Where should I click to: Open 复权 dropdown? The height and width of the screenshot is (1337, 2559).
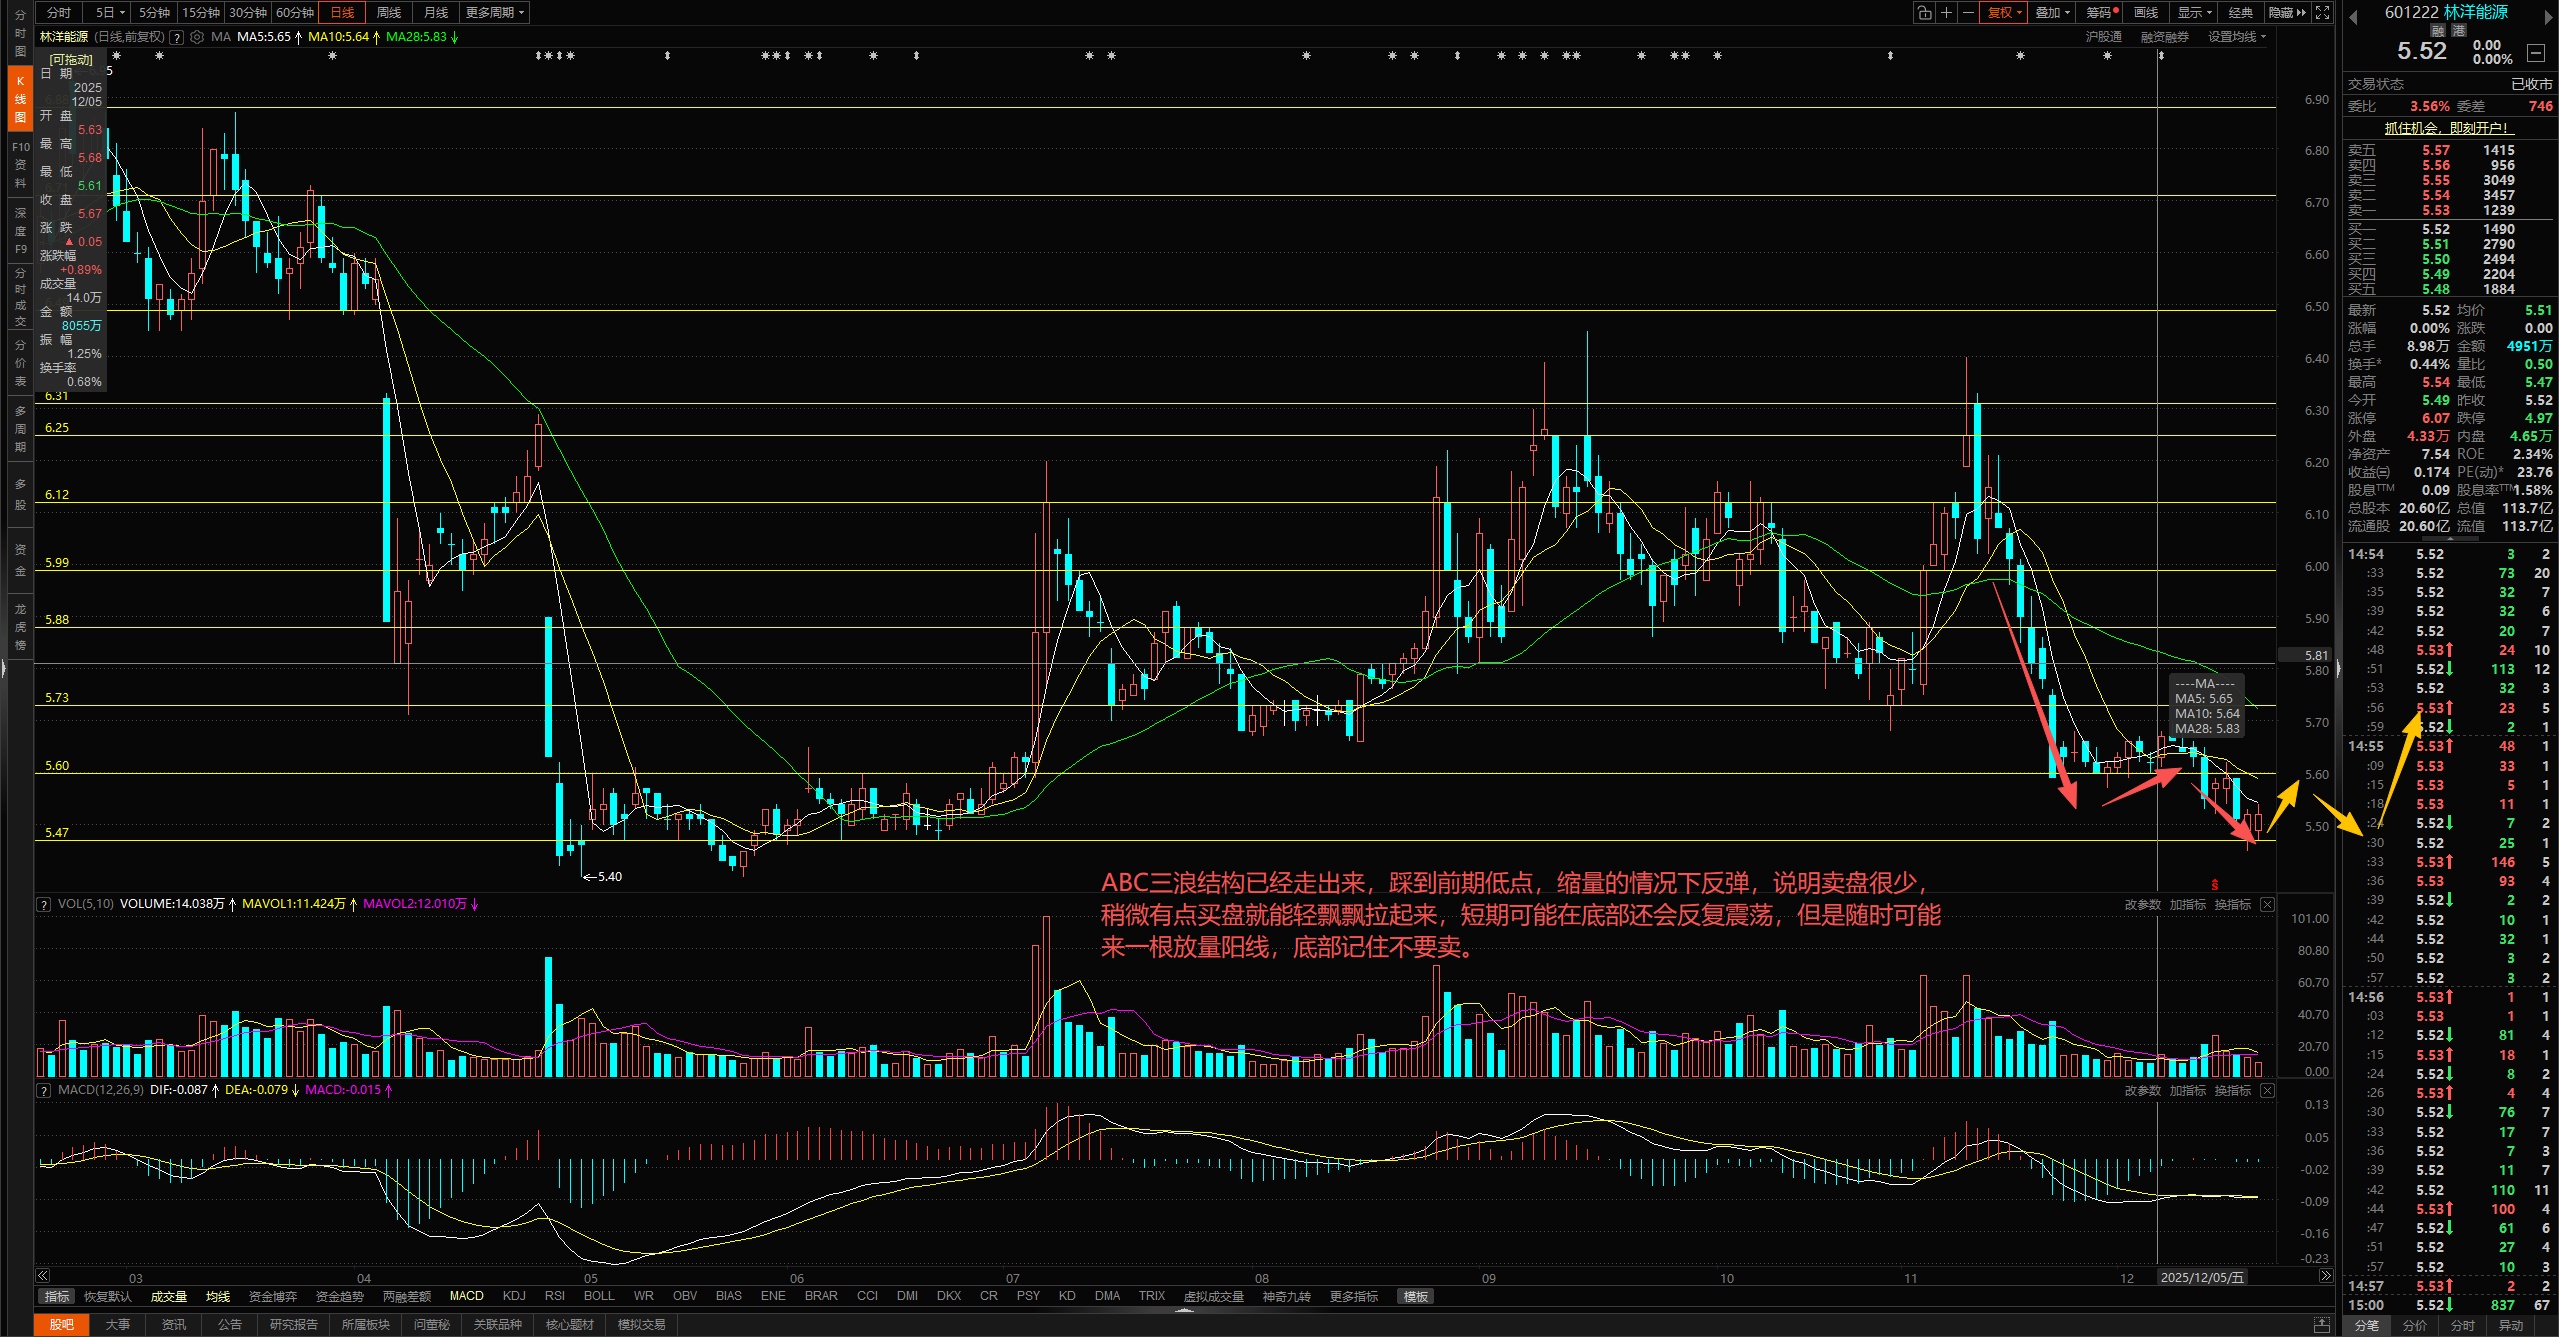coord(2003,13)
